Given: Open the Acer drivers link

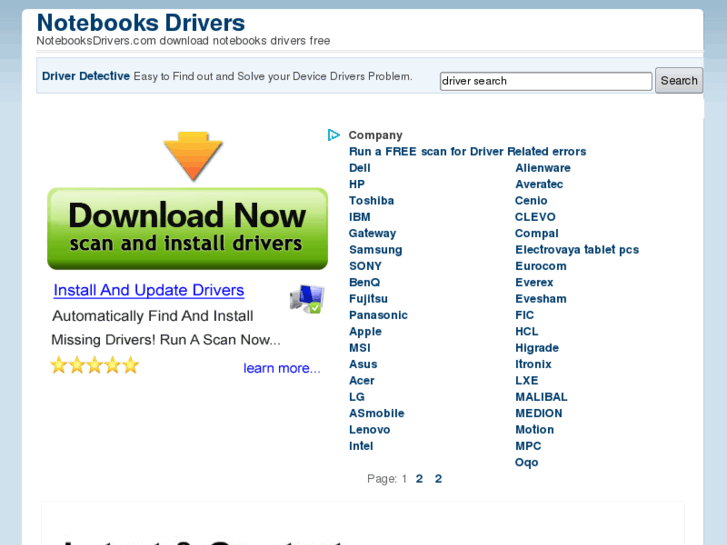Looking at the screenshot, I should pyautogui.click(x=362, y=380).
